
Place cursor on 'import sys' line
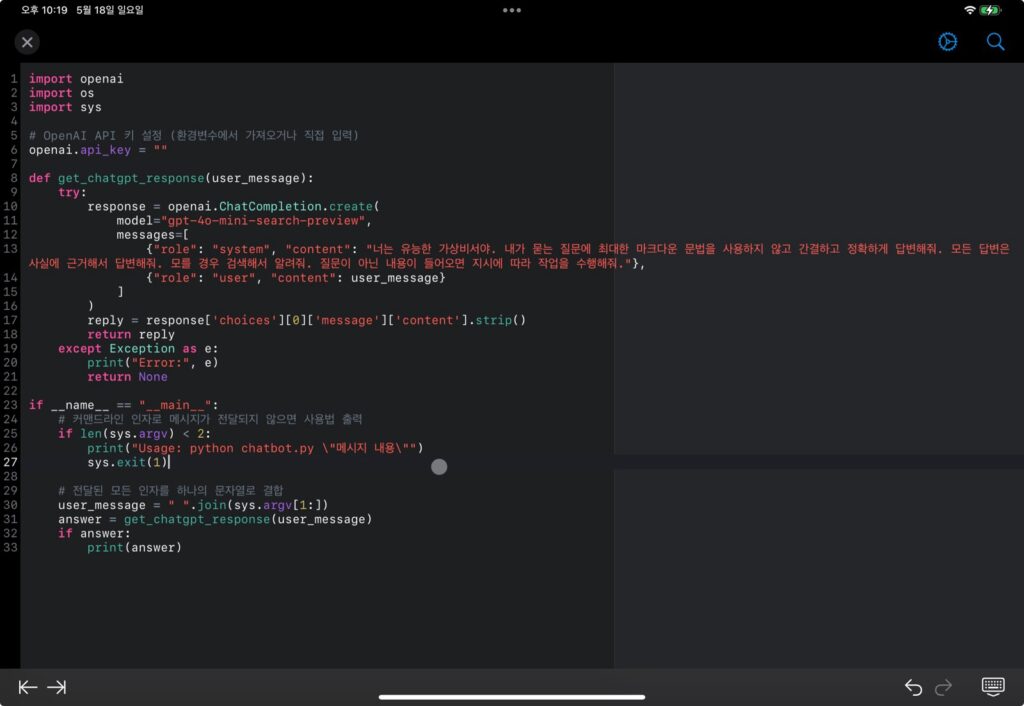[x=65, y=107]
